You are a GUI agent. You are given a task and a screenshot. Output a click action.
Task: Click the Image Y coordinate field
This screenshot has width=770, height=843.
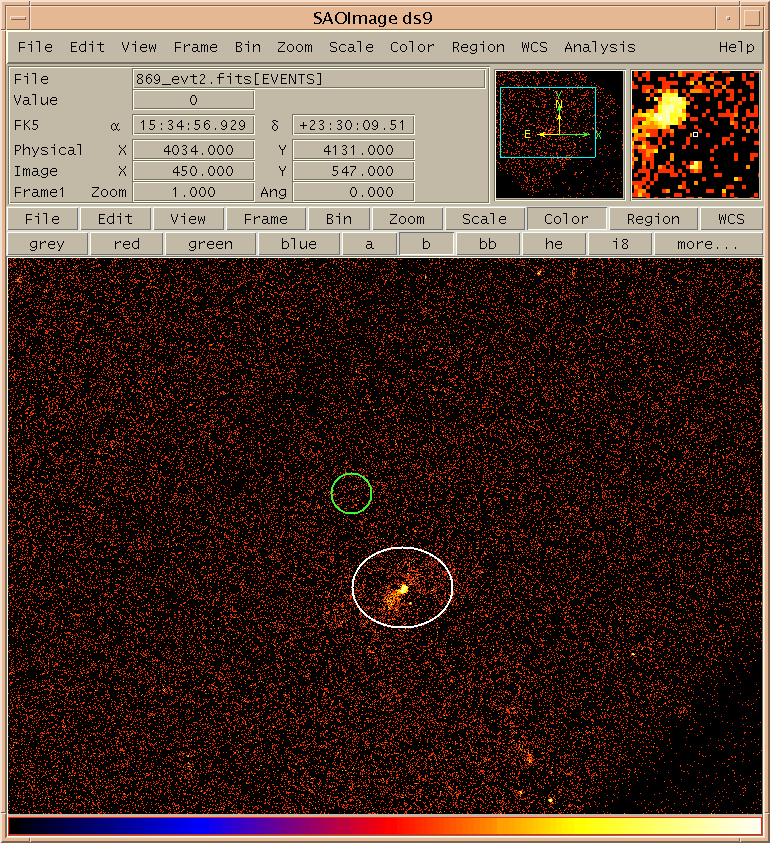(353, 171)
